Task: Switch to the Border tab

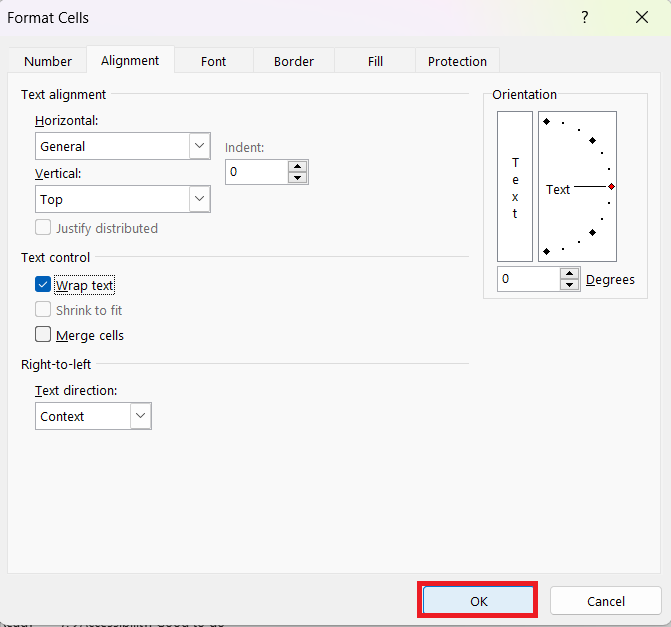Action: coord(294,61)
